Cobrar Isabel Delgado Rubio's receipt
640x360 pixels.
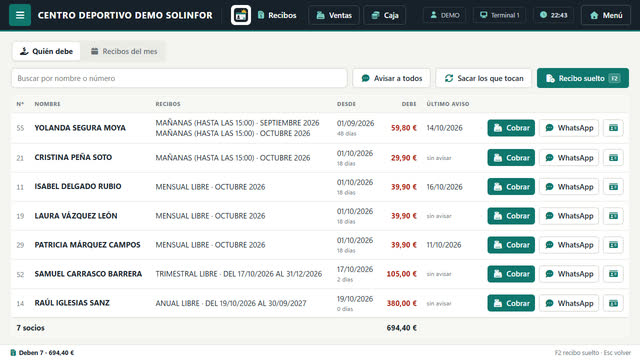pos(511,187)
